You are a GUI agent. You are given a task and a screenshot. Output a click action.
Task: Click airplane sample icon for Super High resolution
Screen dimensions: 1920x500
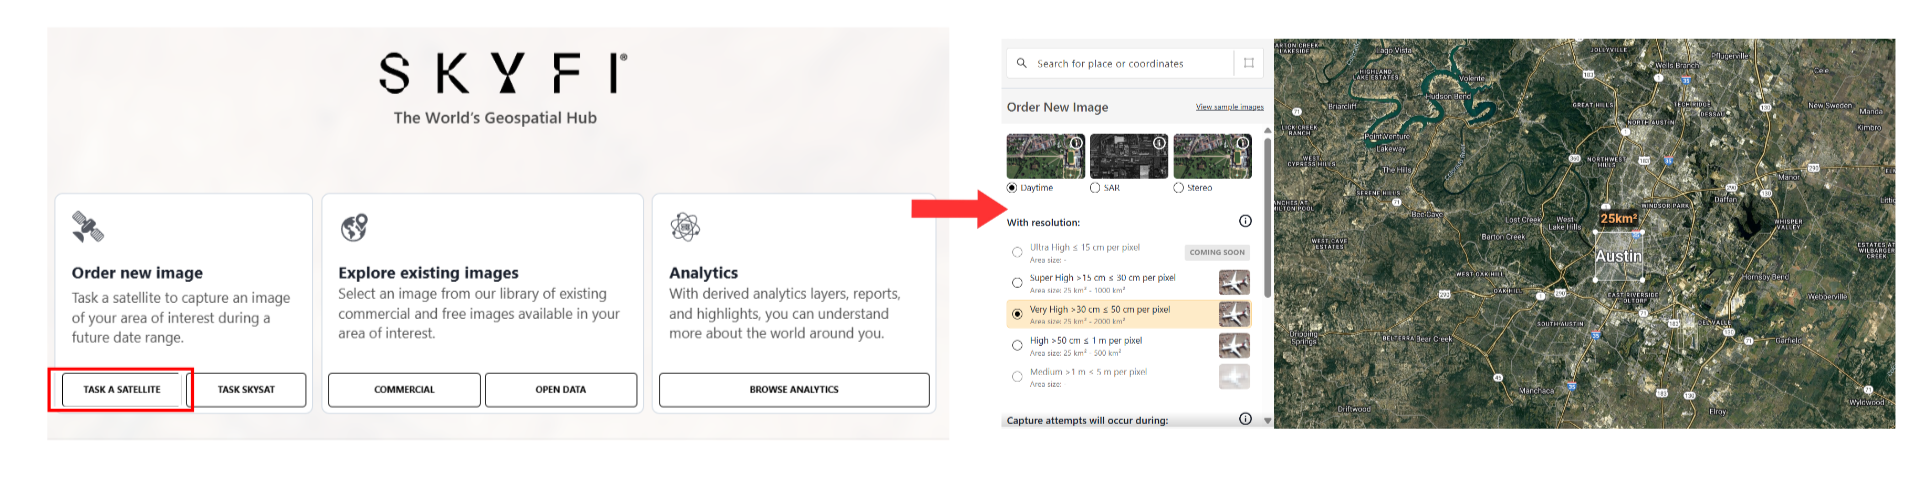point(1234,283)
